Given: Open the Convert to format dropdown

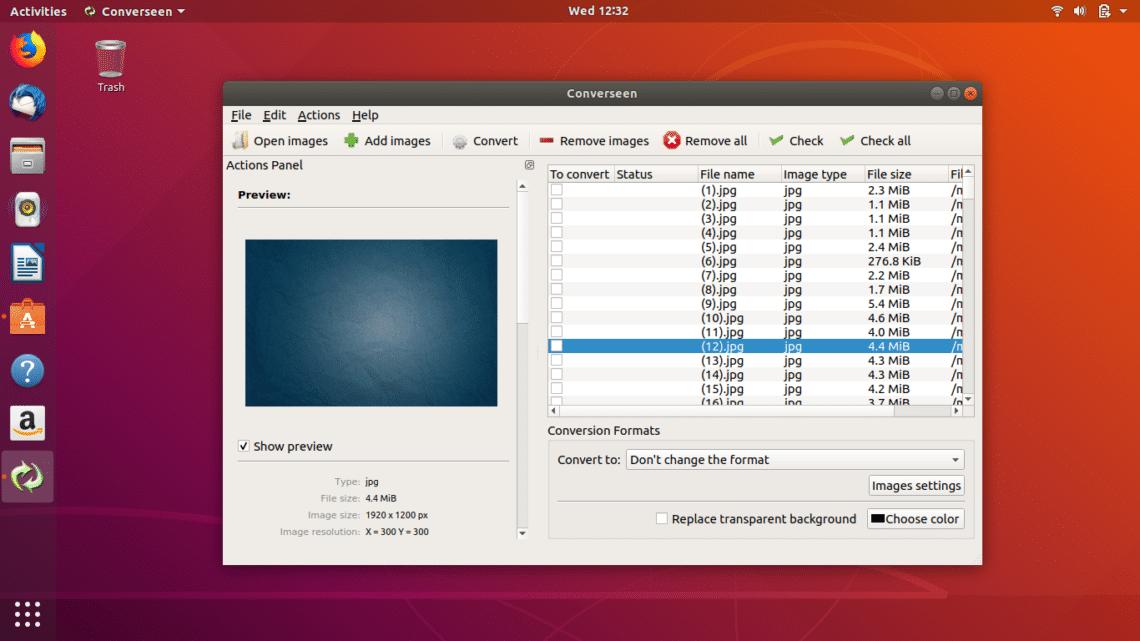Looking at the screenshot, I should [795, 459].
